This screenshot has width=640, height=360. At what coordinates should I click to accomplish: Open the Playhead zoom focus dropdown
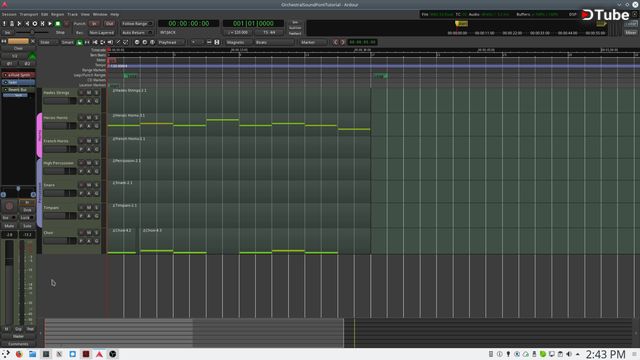click(171, 42)
